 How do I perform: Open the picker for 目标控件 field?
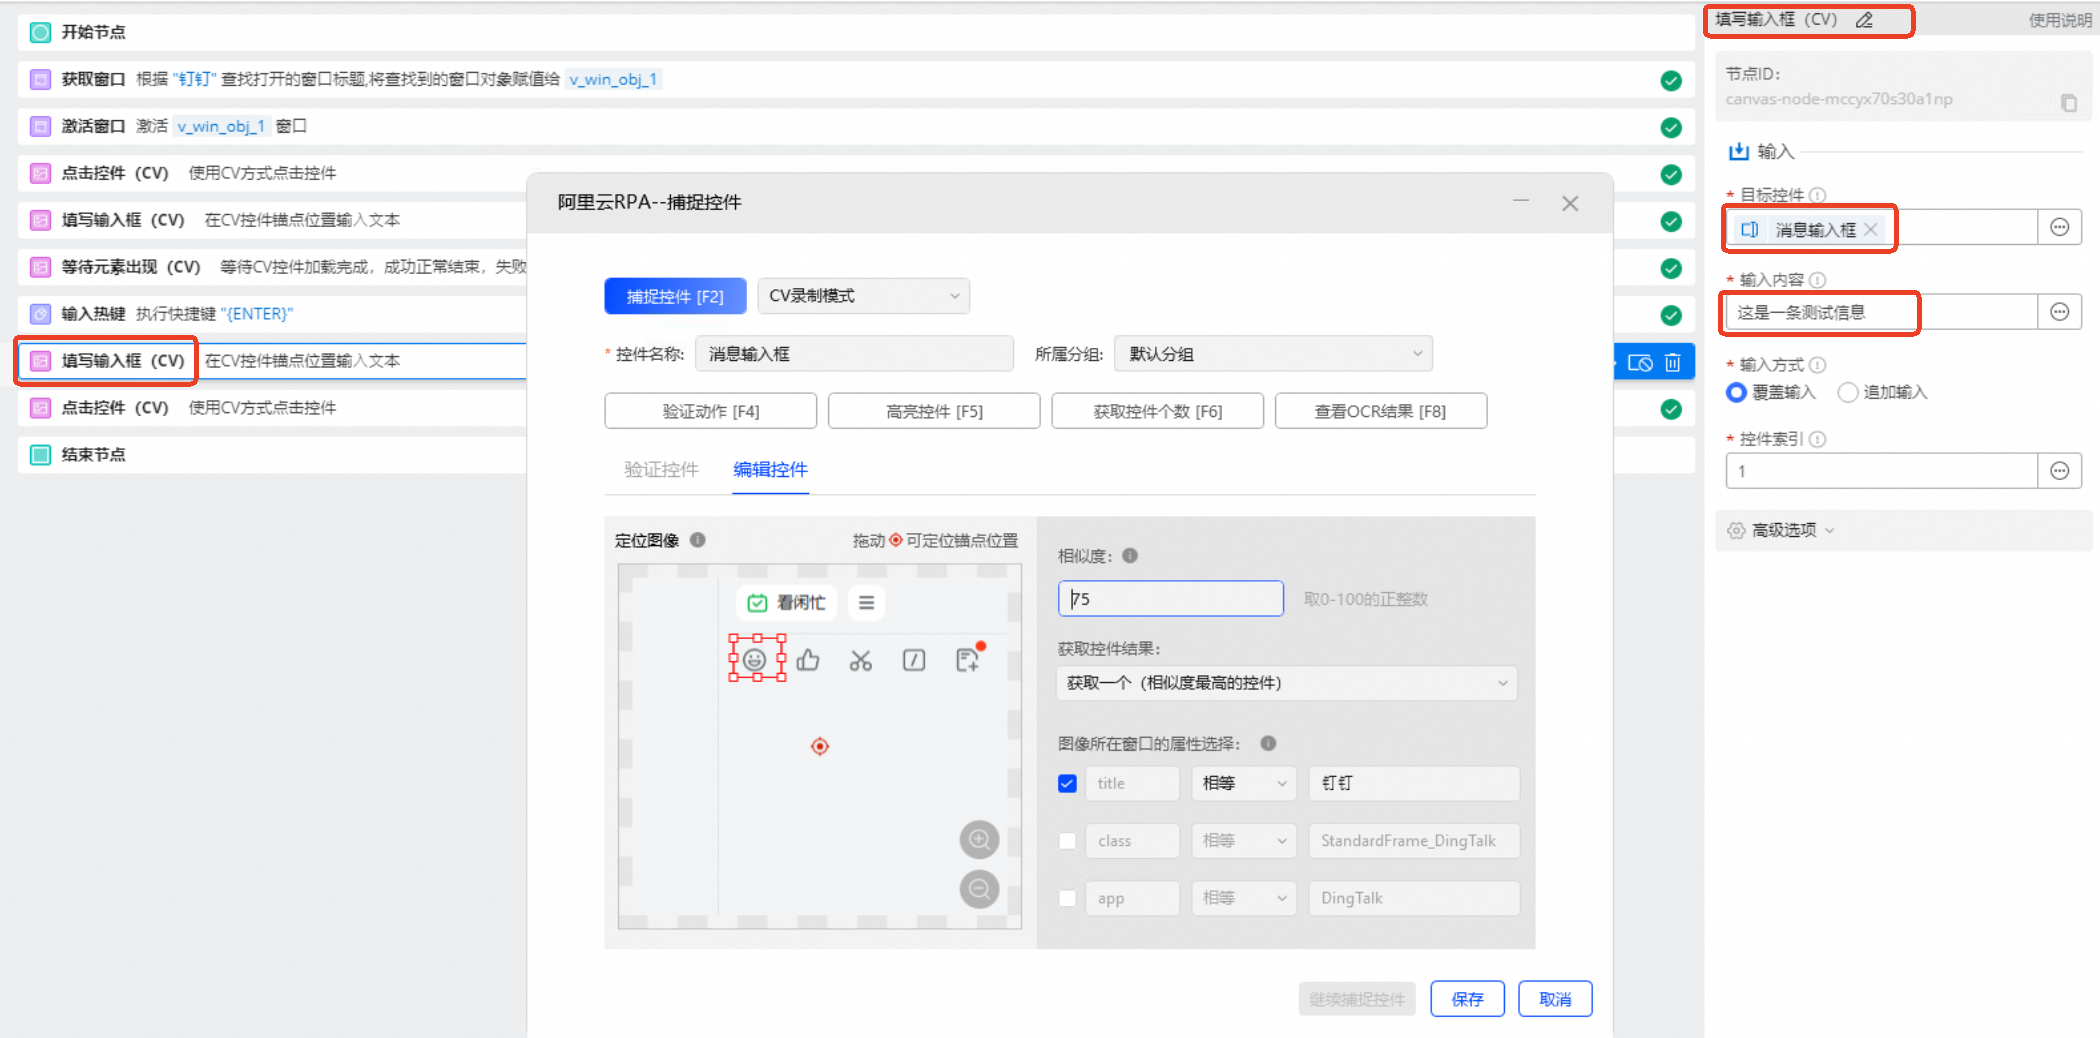pyautogui.click(x=2060, y=228)
